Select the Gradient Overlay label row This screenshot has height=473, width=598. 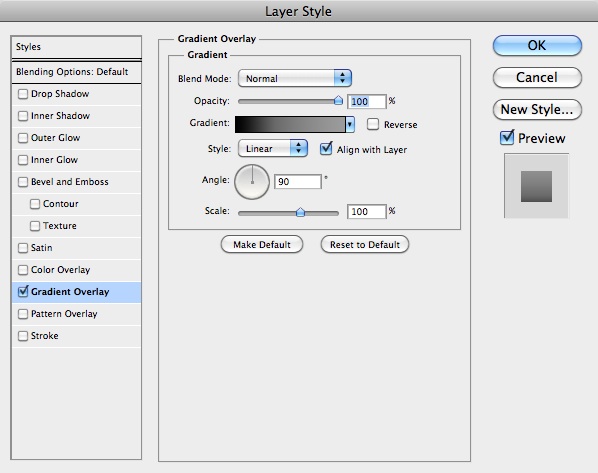[76, 292]
